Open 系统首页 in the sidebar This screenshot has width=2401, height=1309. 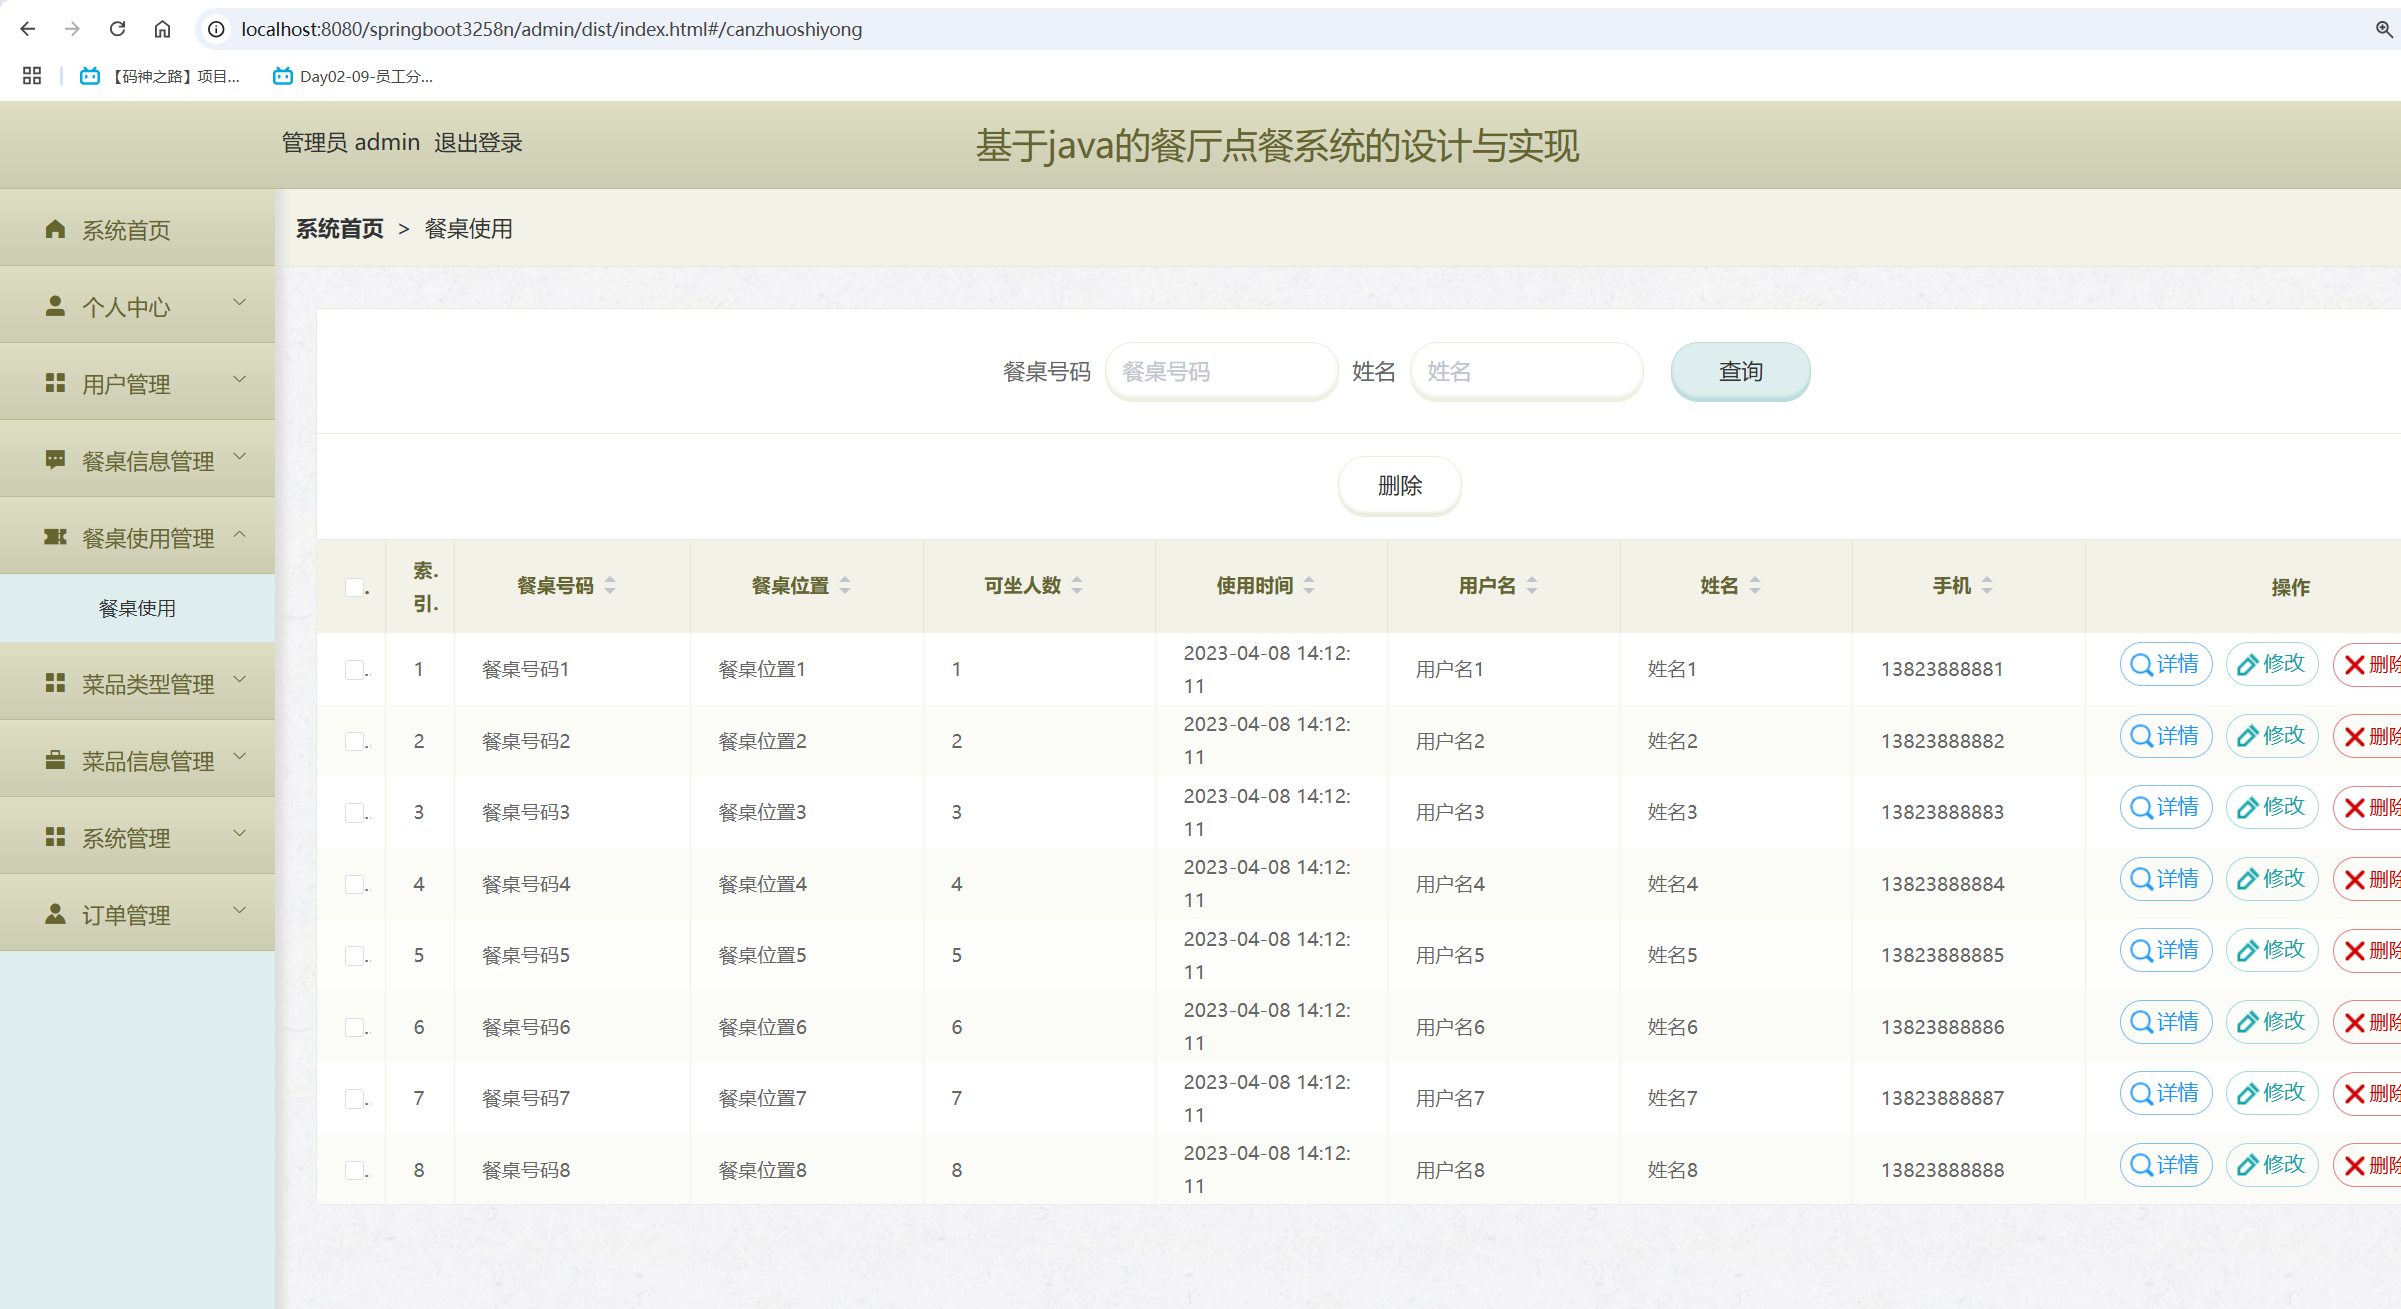click(x=137, y=229)
